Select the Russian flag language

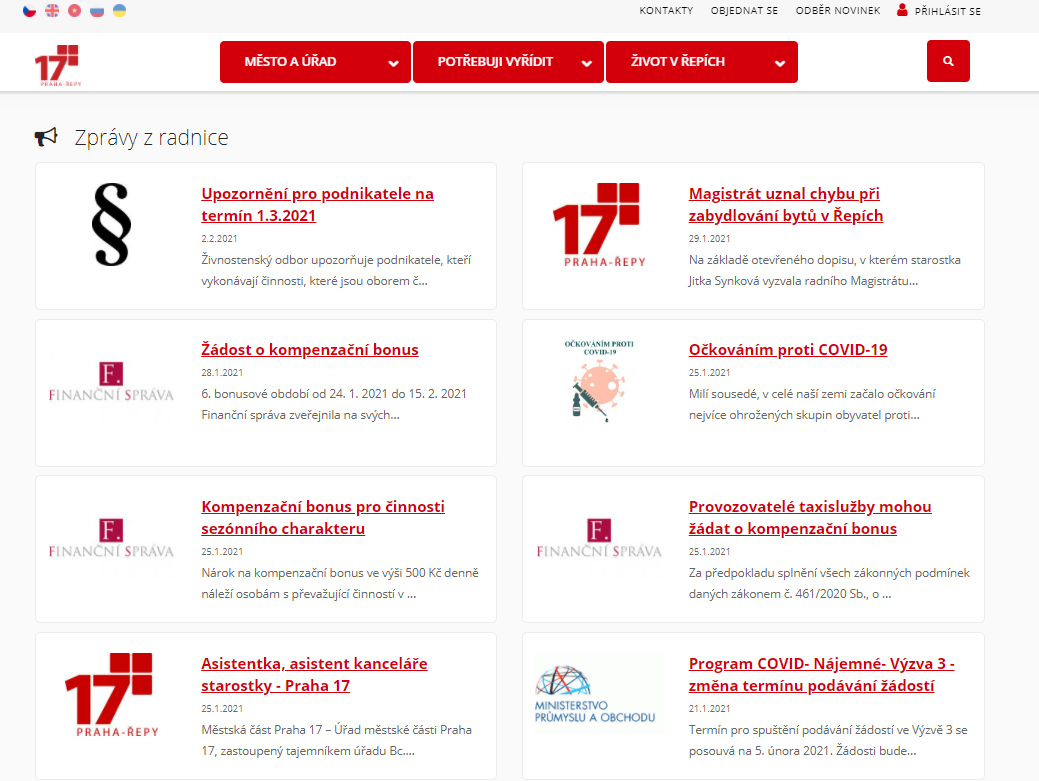click(97, 11)
